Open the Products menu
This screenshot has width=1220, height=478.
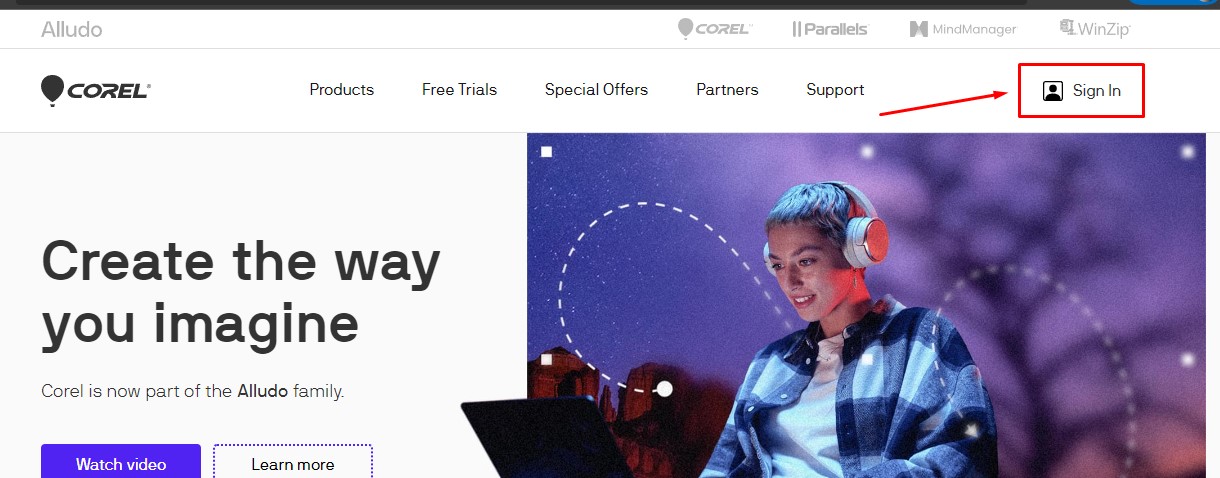341,90
